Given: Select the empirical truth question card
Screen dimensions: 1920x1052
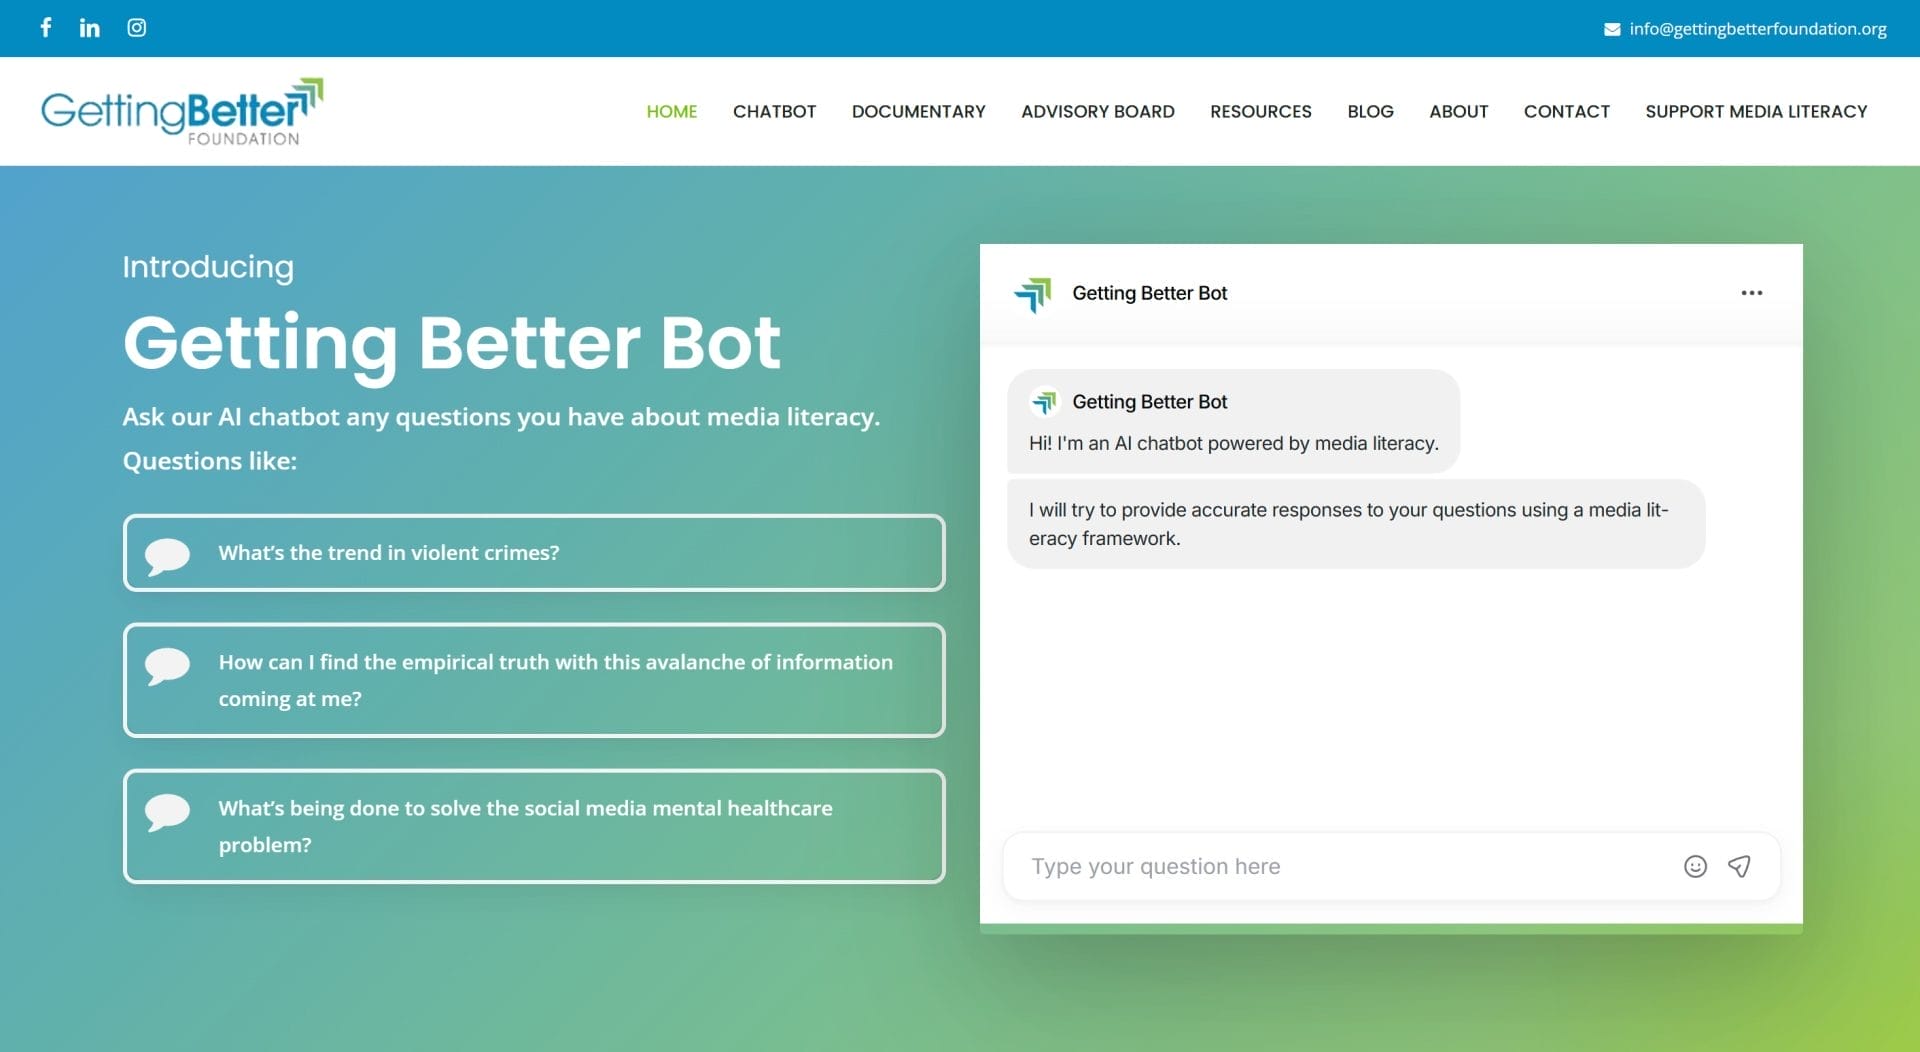Looking at the screenshot, I should click(x=534, y=680).
